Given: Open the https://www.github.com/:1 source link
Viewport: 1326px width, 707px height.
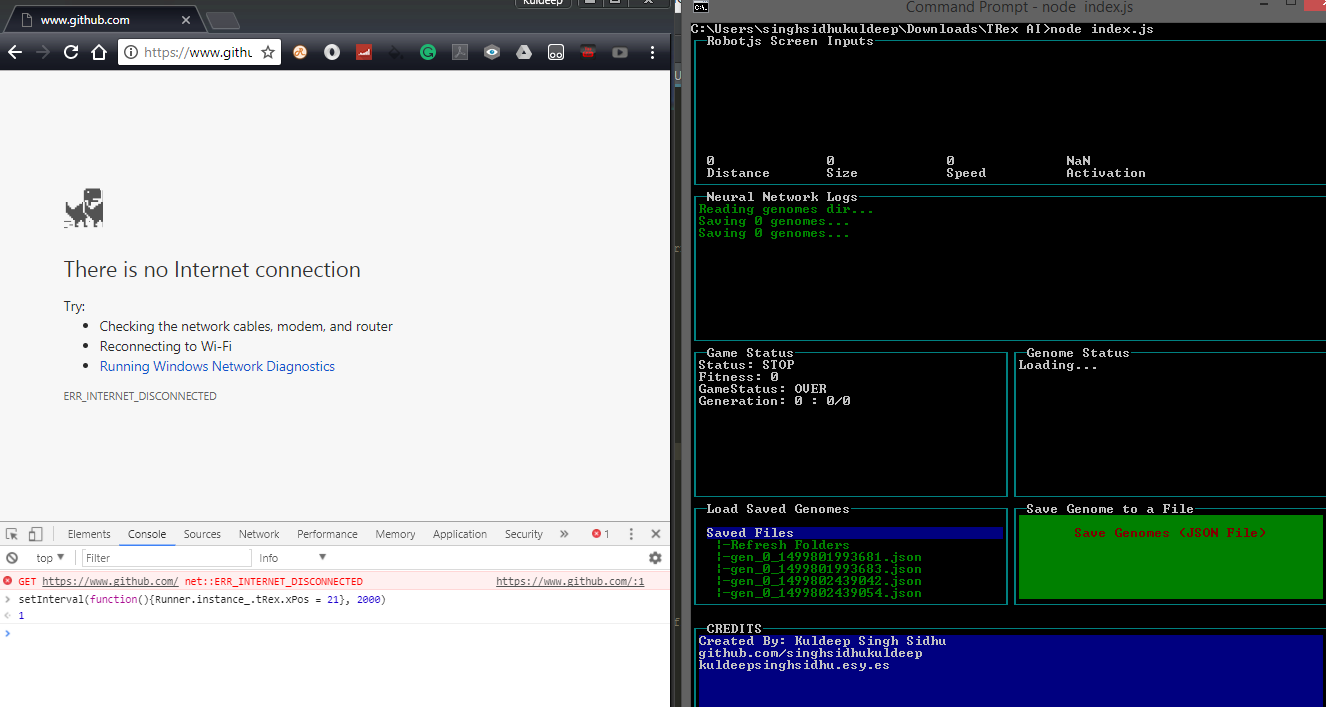Looking at the screenshot, I should click(x=570, y=581).
